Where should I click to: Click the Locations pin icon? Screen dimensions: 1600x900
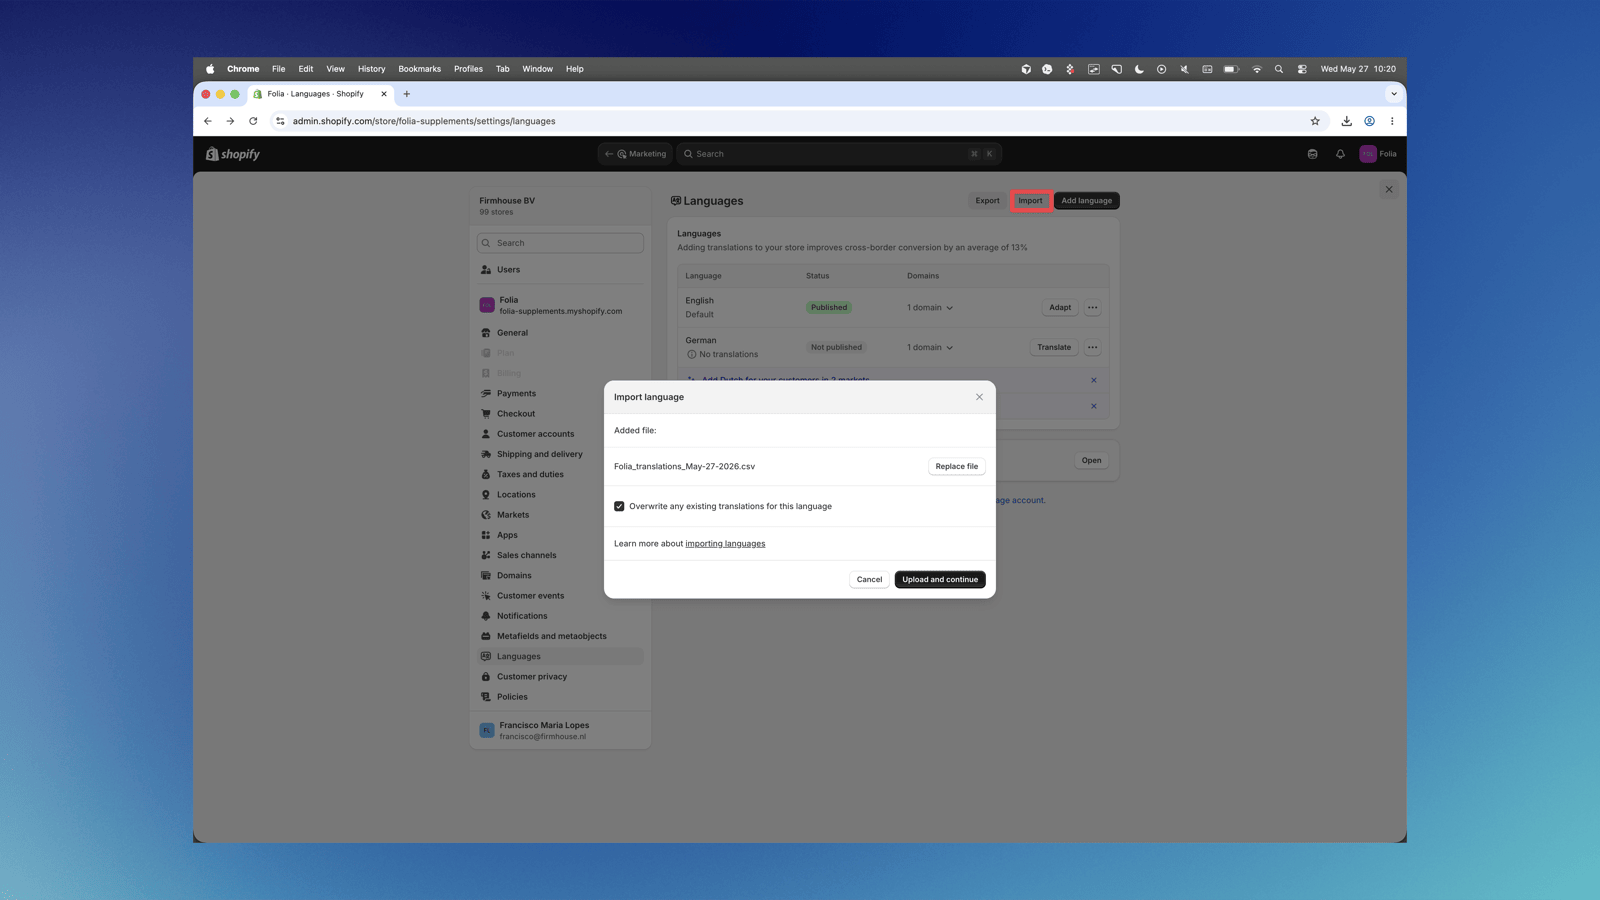[486, 495]
